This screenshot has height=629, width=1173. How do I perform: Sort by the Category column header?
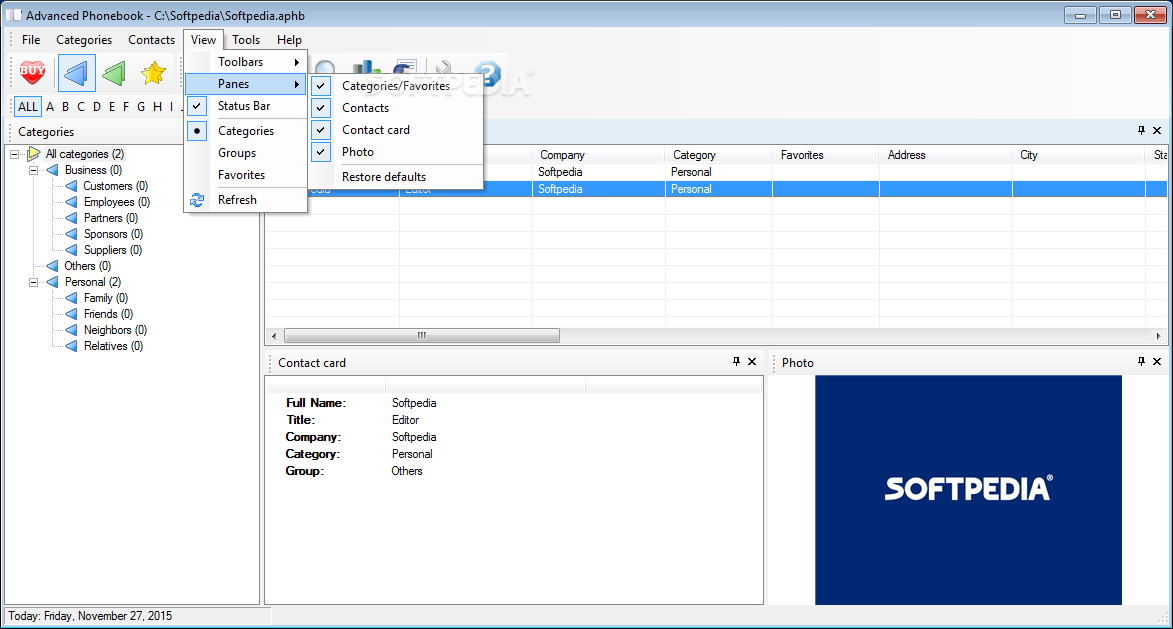(718, 155)
